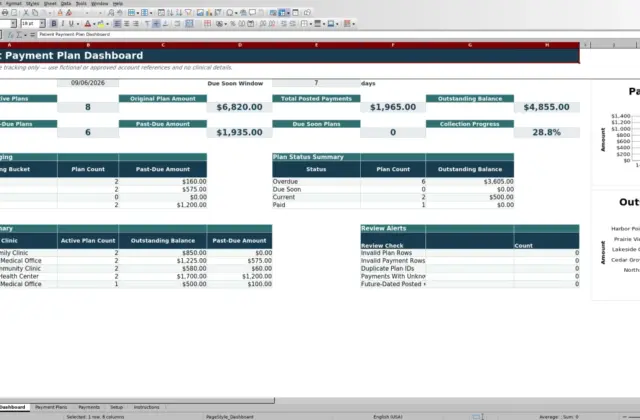This screenshot has width=640, height=420.
Task: Click the horizontal scrollbar above sheet tabs
Action: point(137,401)
